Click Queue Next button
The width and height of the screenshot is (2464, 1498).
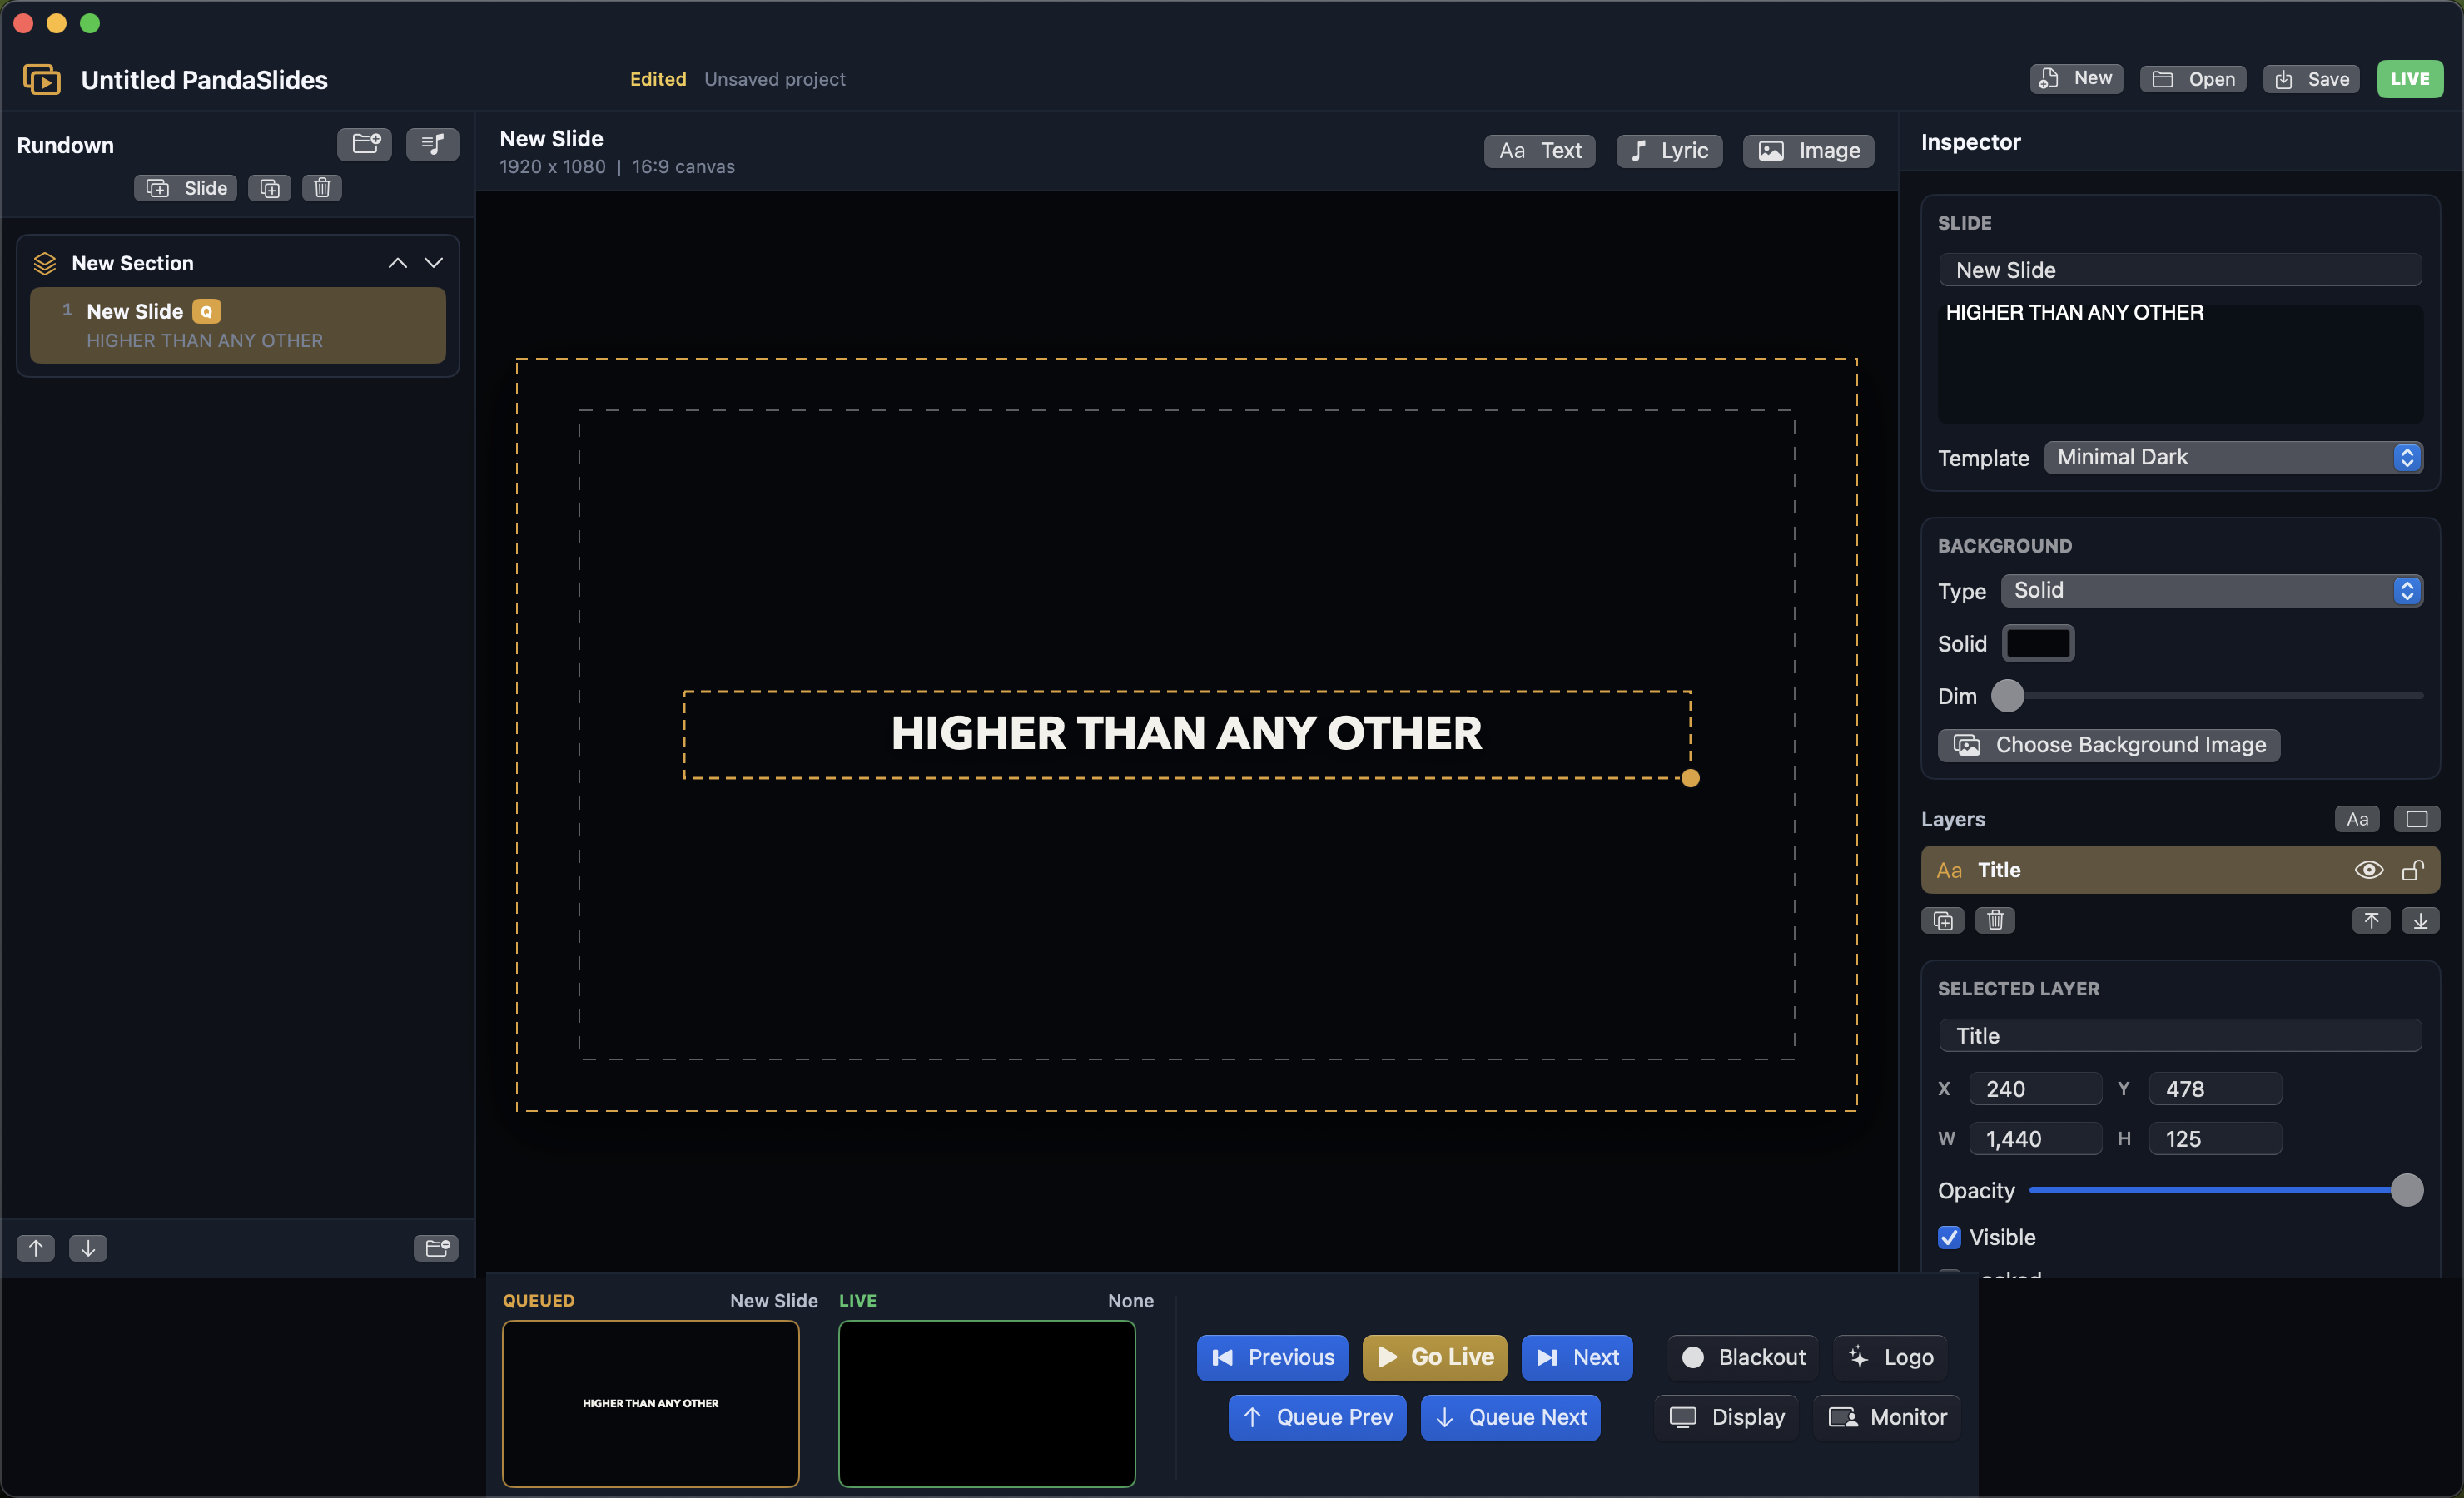coord(1510,1417)
